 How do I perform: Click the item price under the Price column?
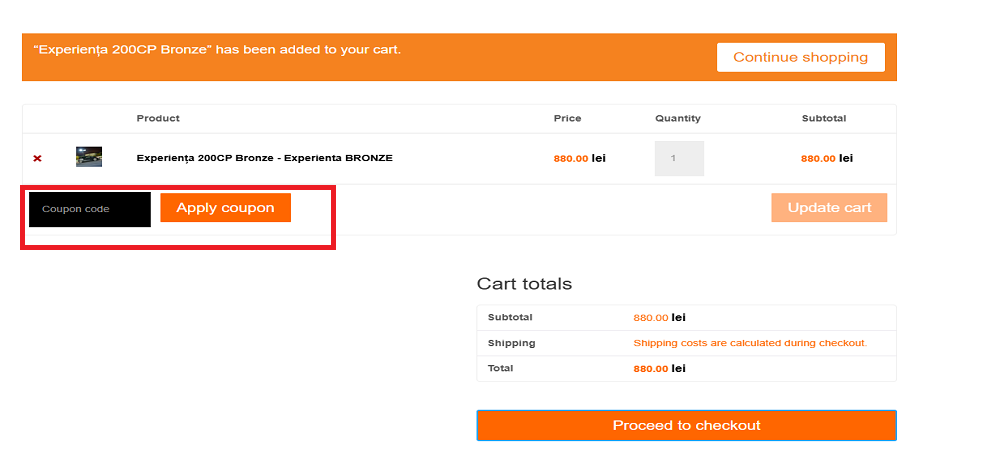click(580, 158)
